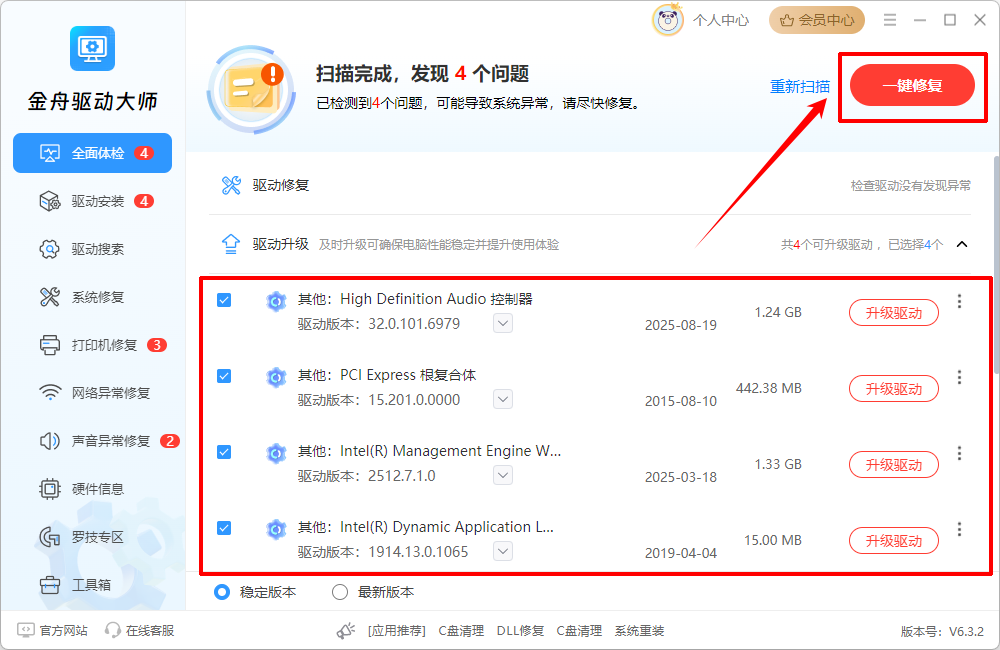Viewport: 1000px width, 650px height.
Task: Uncheck PCI Express 根复合体 checkbox
Action: click(224, 376)
